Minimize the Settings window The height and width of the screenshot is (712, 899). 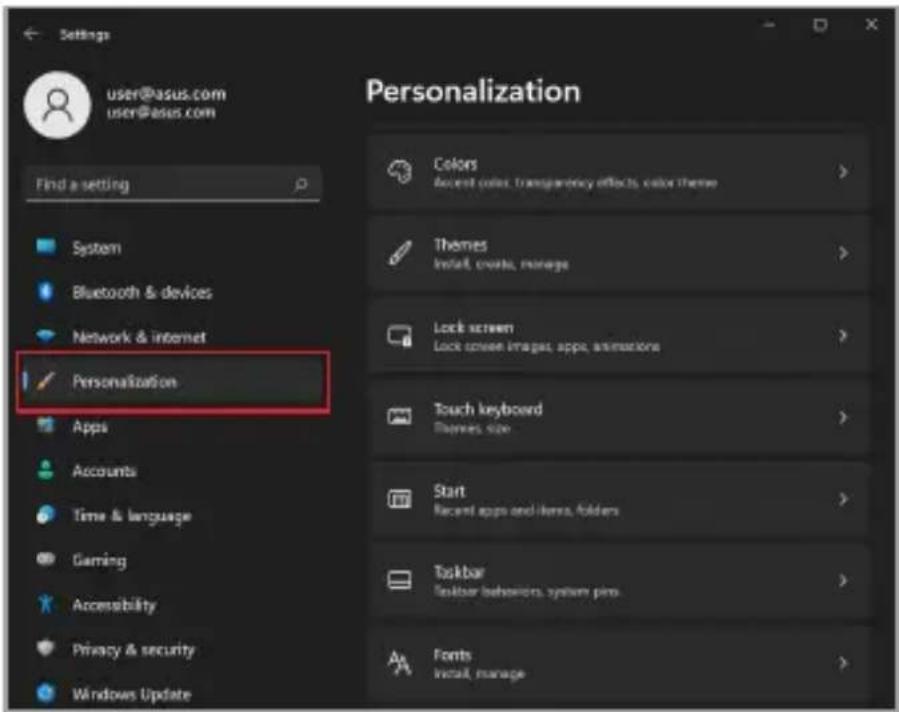click(x=769, y=25)
